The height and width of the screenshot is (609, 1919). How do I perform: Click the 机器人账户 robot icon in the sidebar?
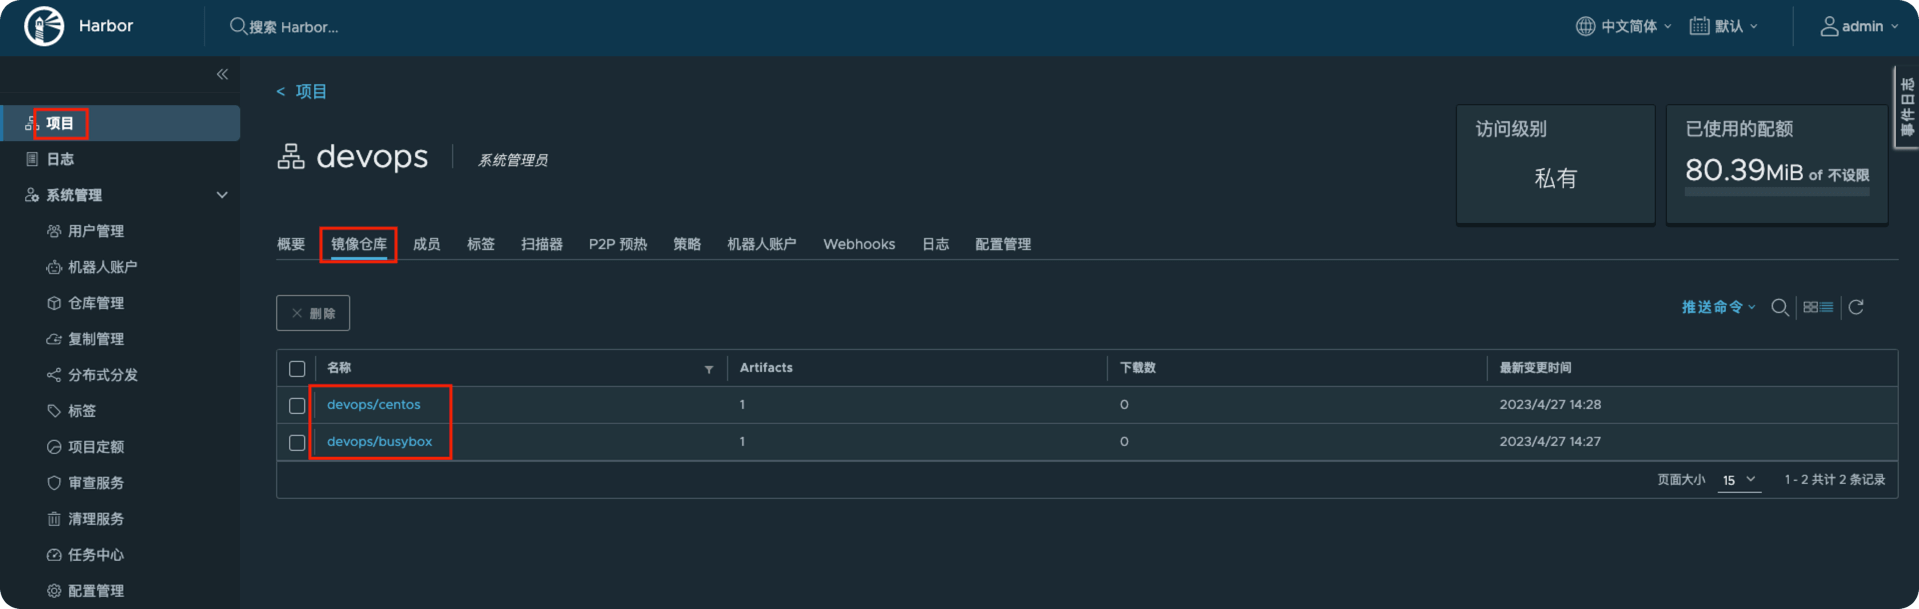(54, 267)
